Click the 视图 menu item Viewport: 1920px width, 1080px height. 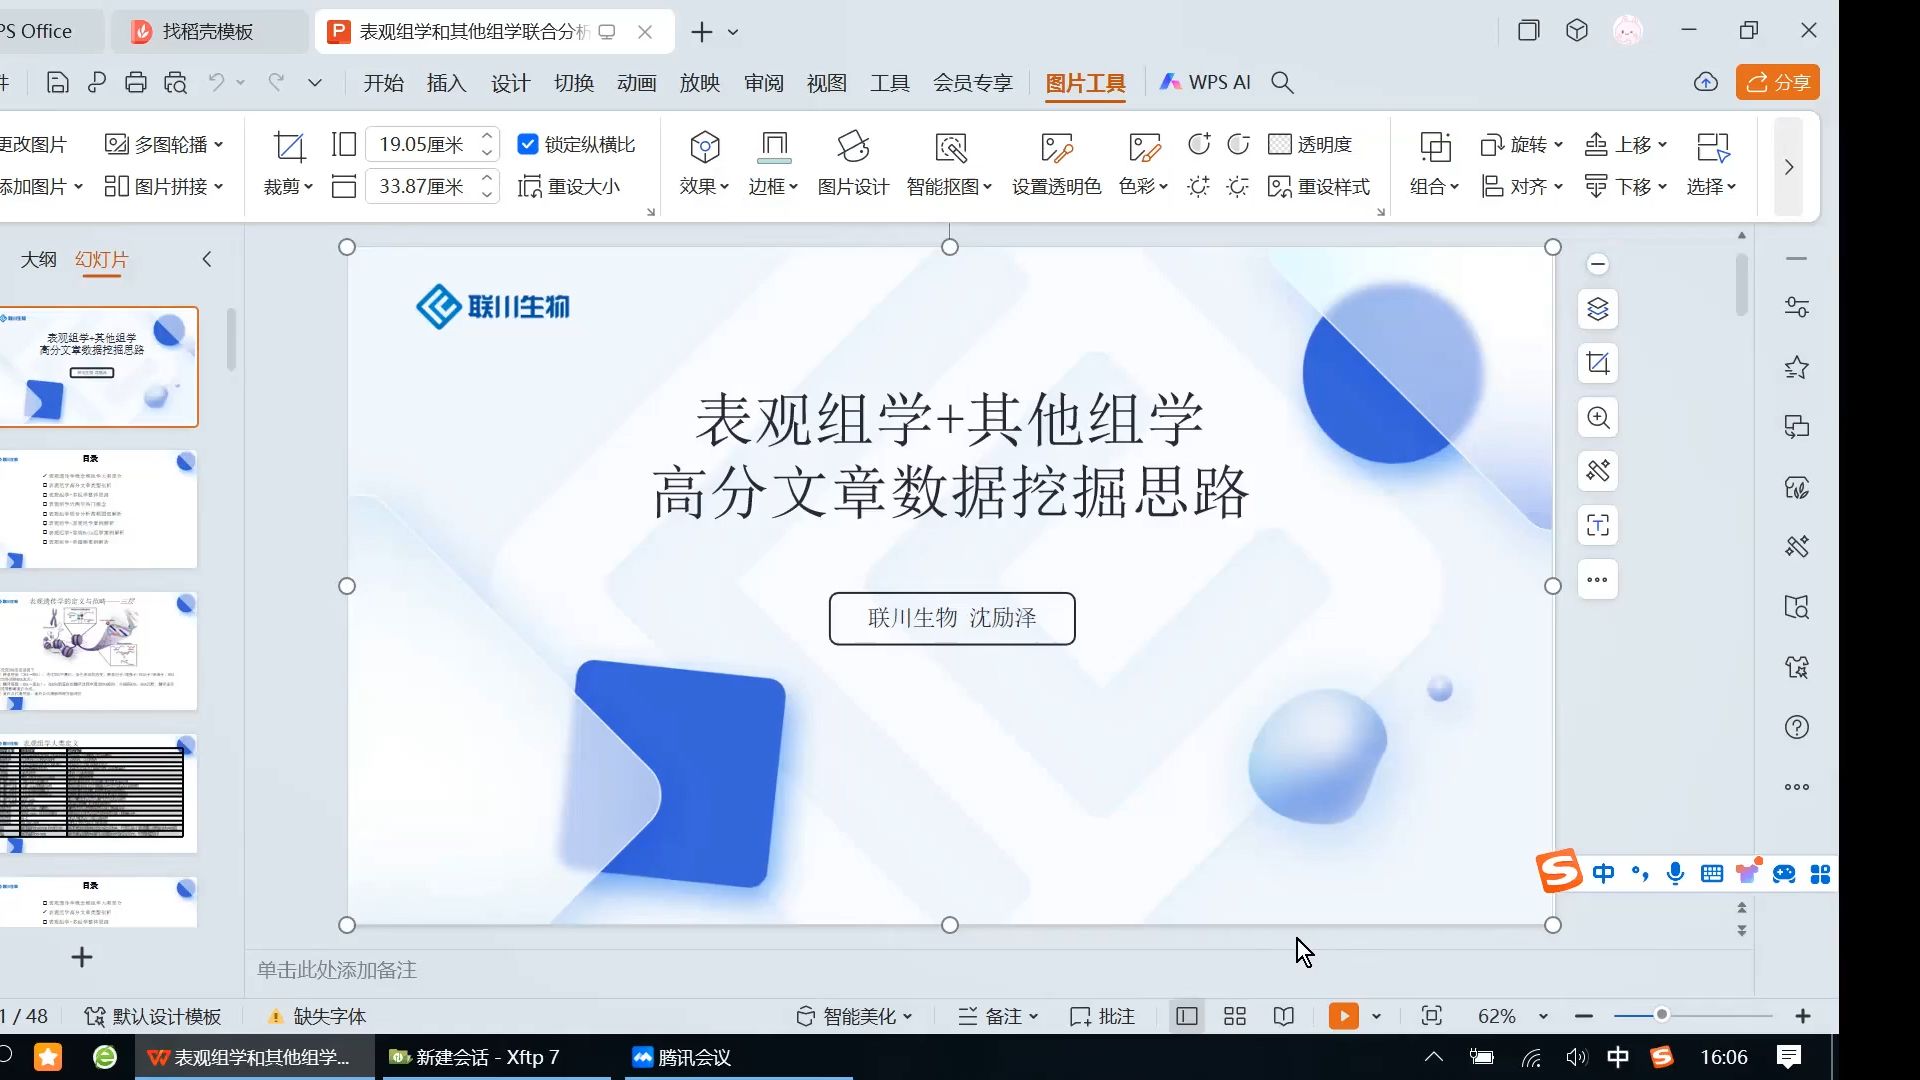coord(825,82)
